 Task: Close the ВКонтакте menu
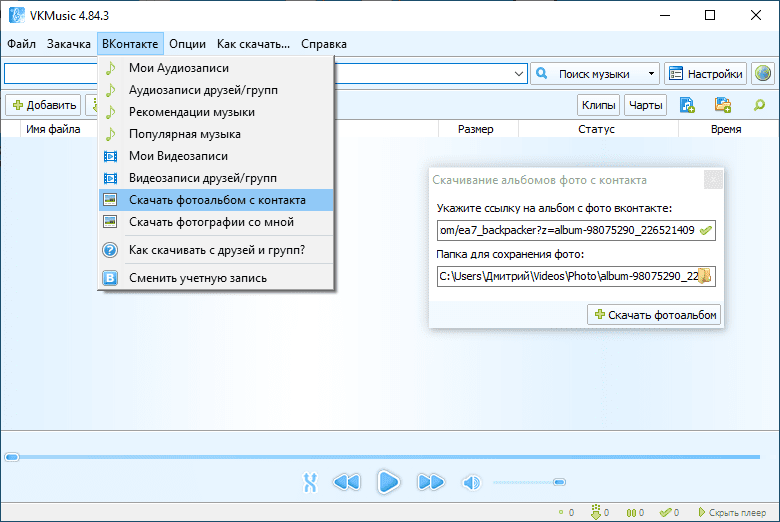click(x=130, y=44)
